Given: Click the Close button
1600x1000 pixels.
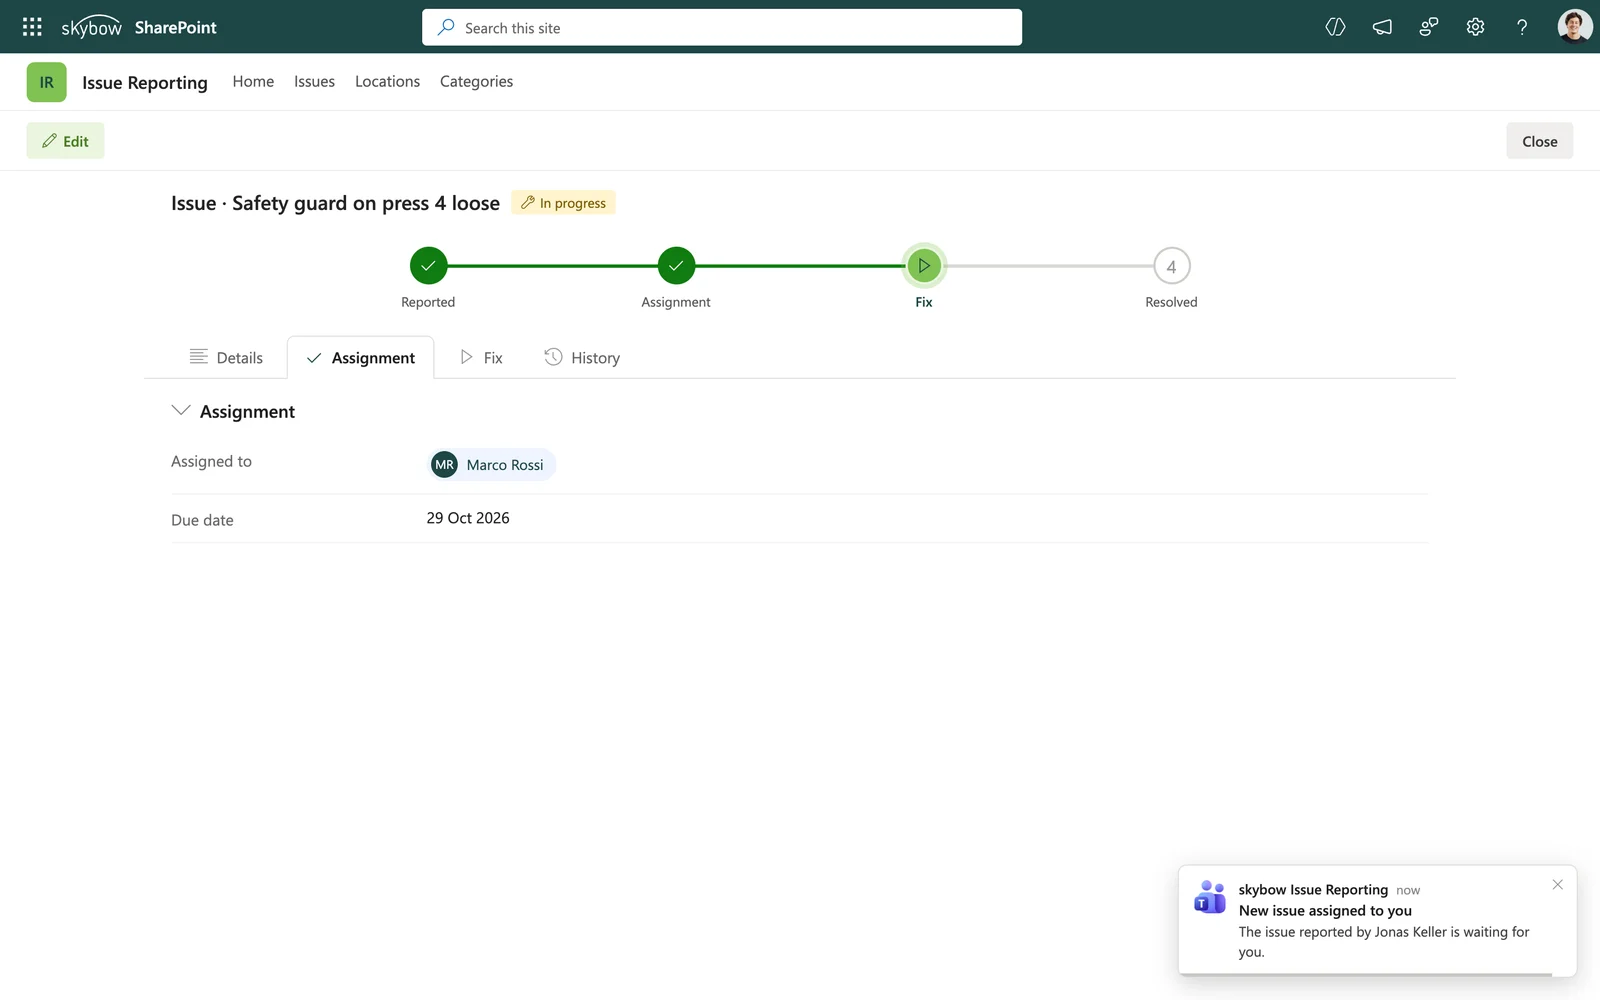Looking at the screenshot, I should pos(1539,141).
